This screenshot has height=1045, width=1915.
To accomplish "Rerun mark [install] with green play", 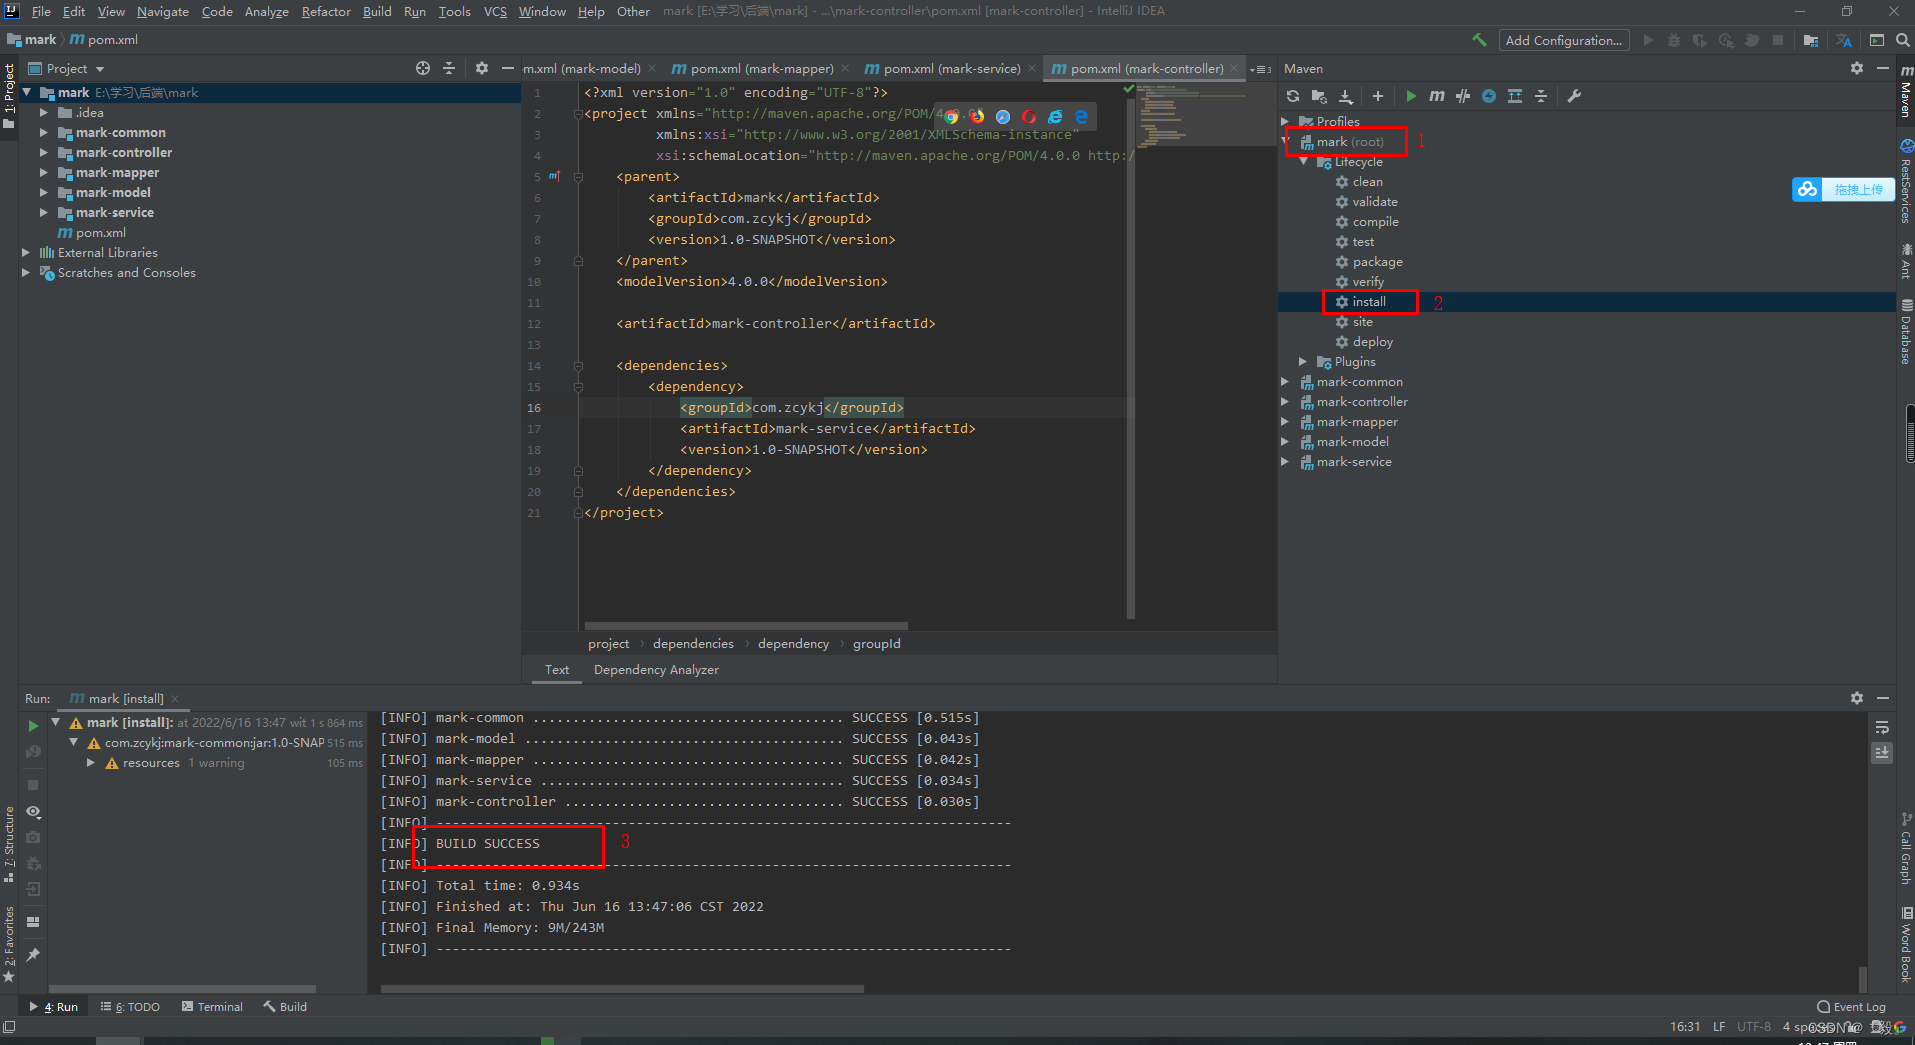I will (33, 726).
